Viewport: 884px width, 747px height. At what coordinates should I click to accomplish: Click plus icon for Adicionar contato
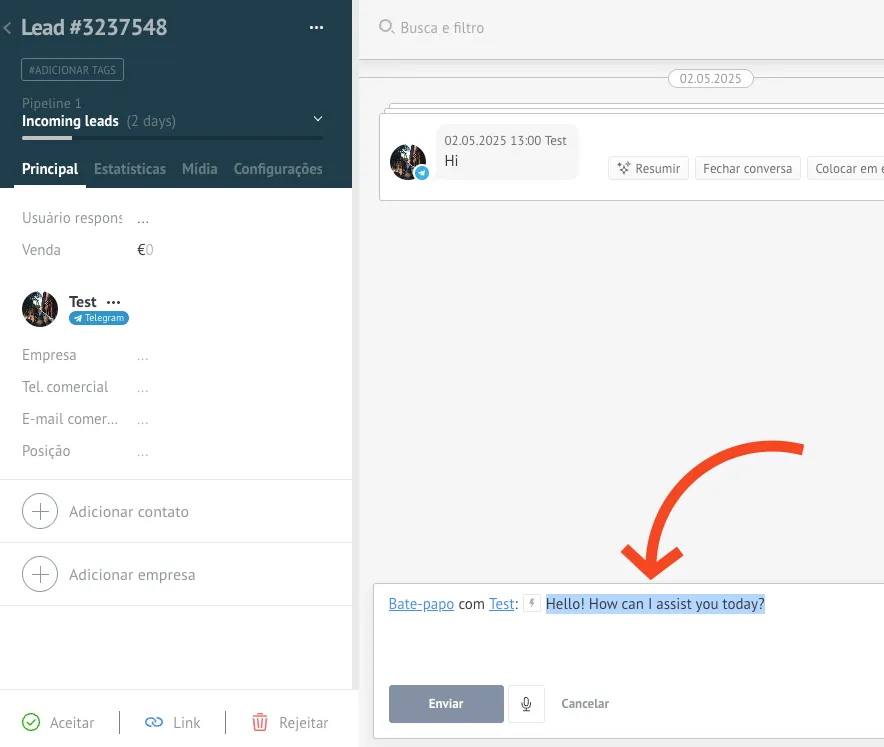[x=40, y=511]
